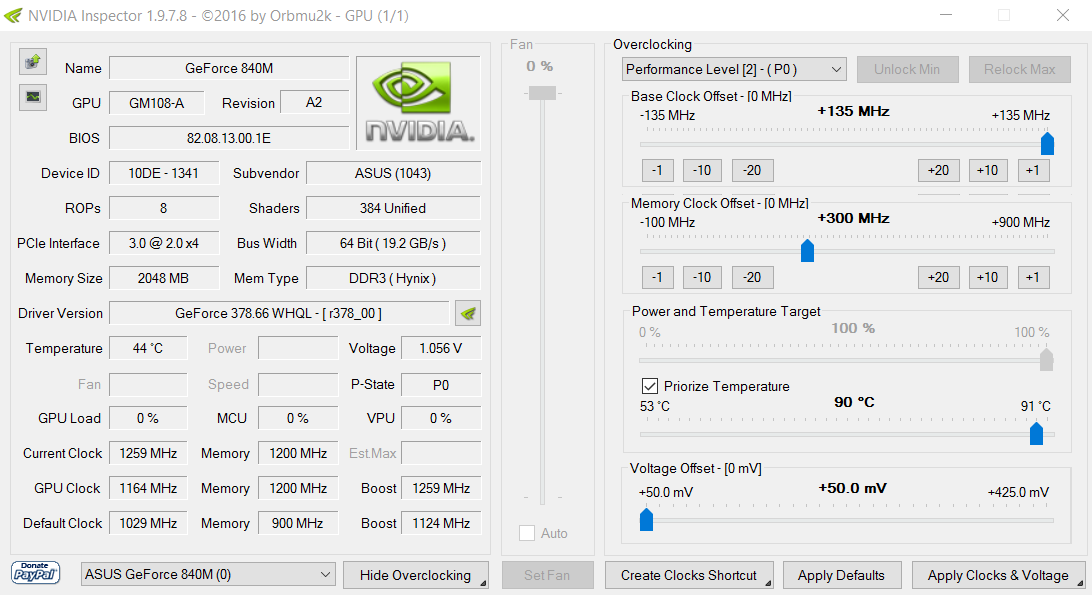Screen dimensions: 1092x595
Task: Click the GPU Clock value 1164 MHz
Action: (148, 488)
